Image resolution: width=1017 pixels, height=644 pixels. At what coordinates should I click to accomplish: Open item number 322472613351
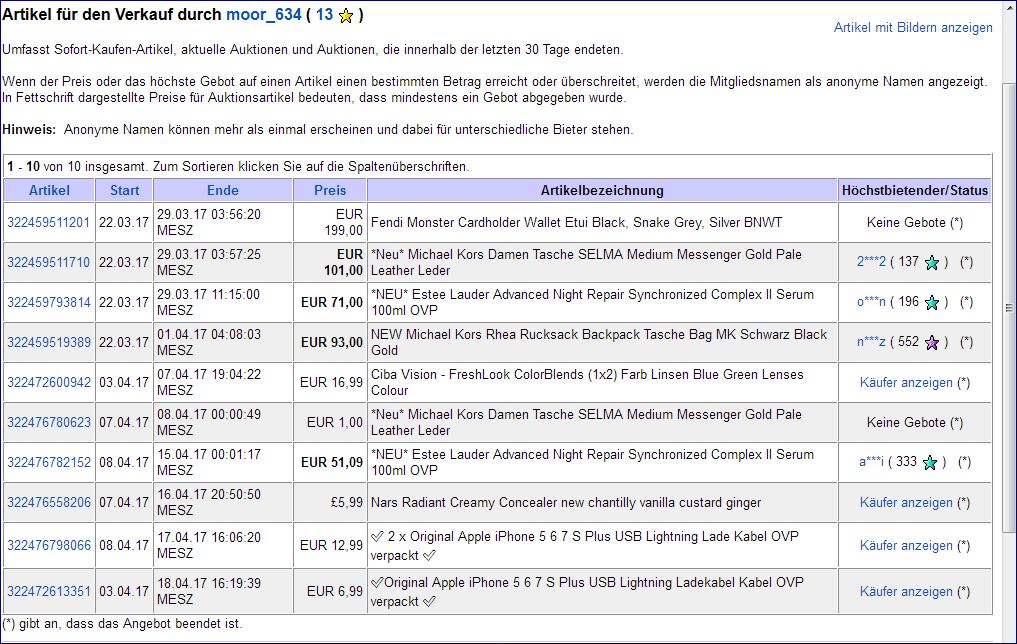click(x=49, y=591)
